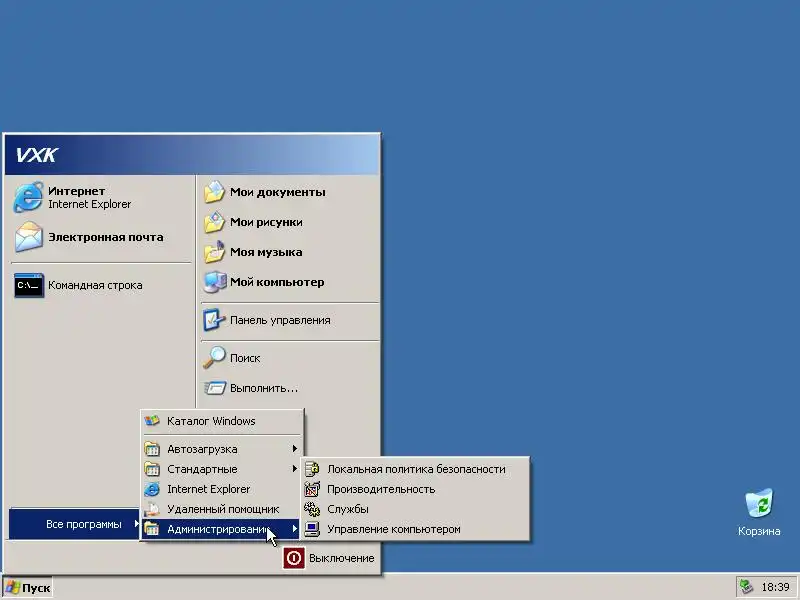Click the Пуск start button
Image resolution: width=800 pixels, height=600 pixels.
[x=28, y=588]
